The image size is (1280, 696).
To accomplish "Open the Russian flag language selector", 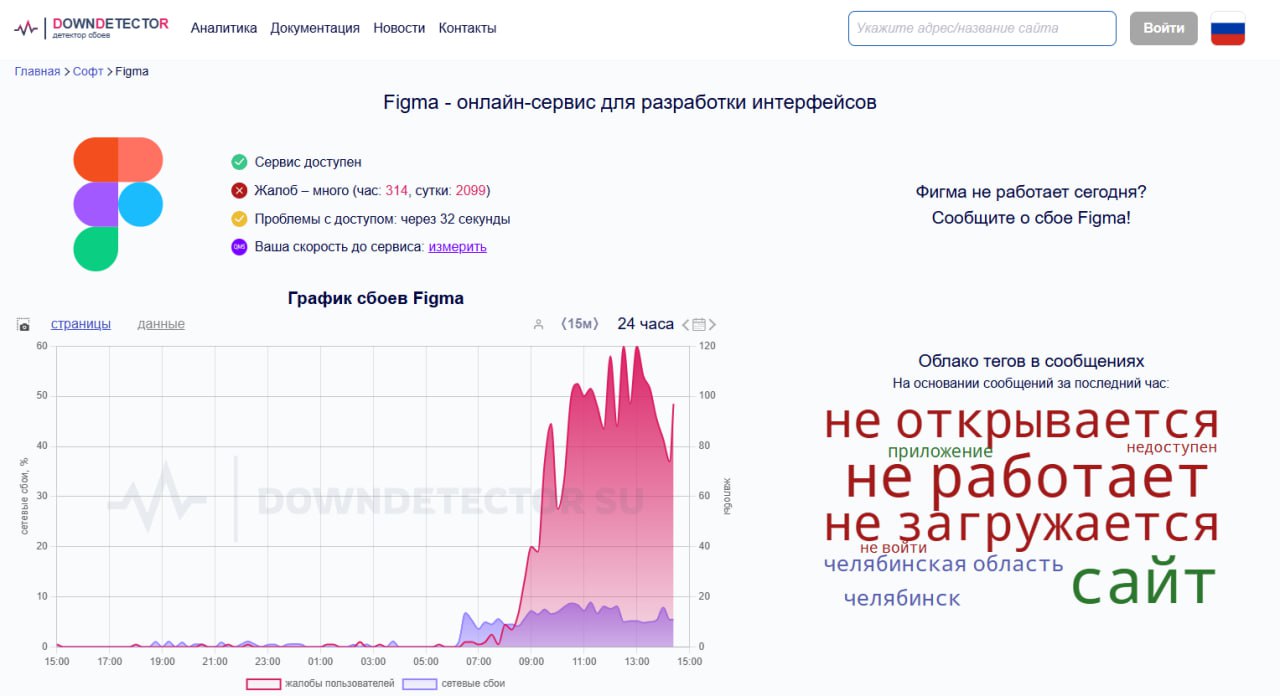I will (1228, 28).
